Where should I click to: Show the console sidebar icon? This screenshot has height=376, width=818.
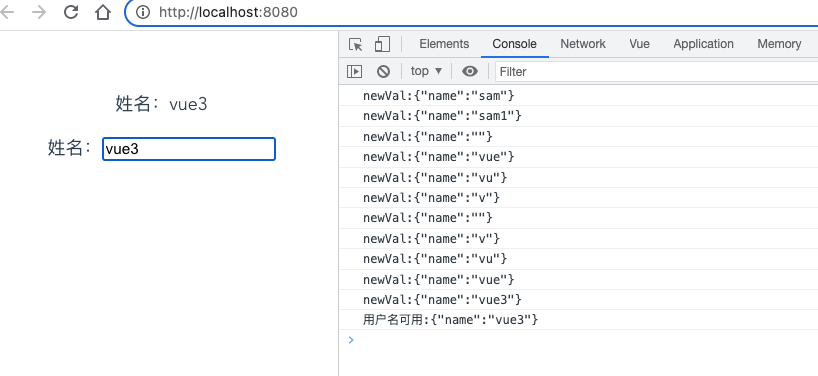[355, 71]
